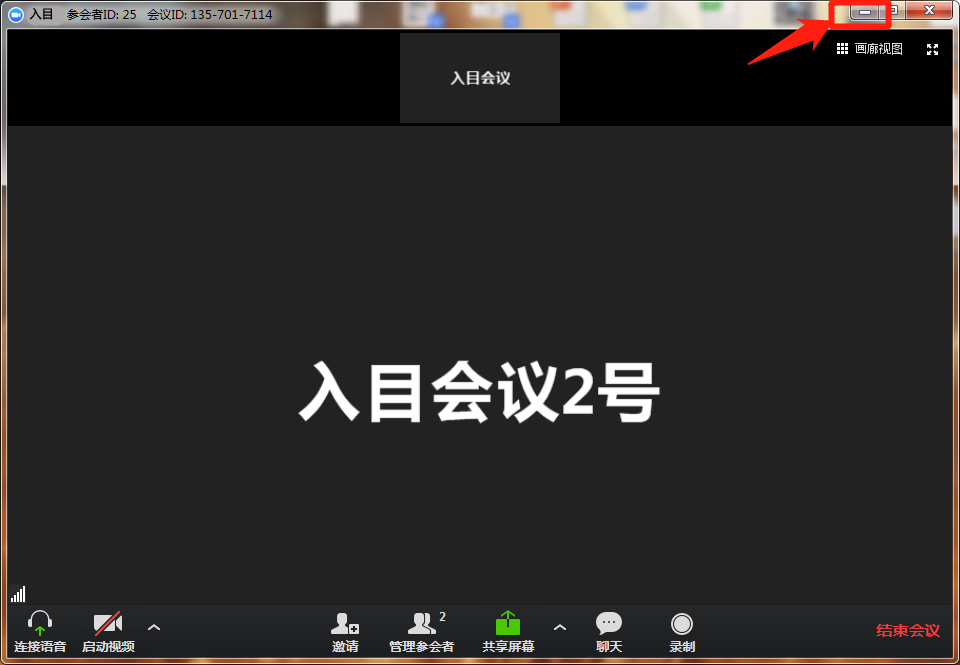The image size is (960, 665).
Task: Switch to Gallery View
Action: click(869, 49)
